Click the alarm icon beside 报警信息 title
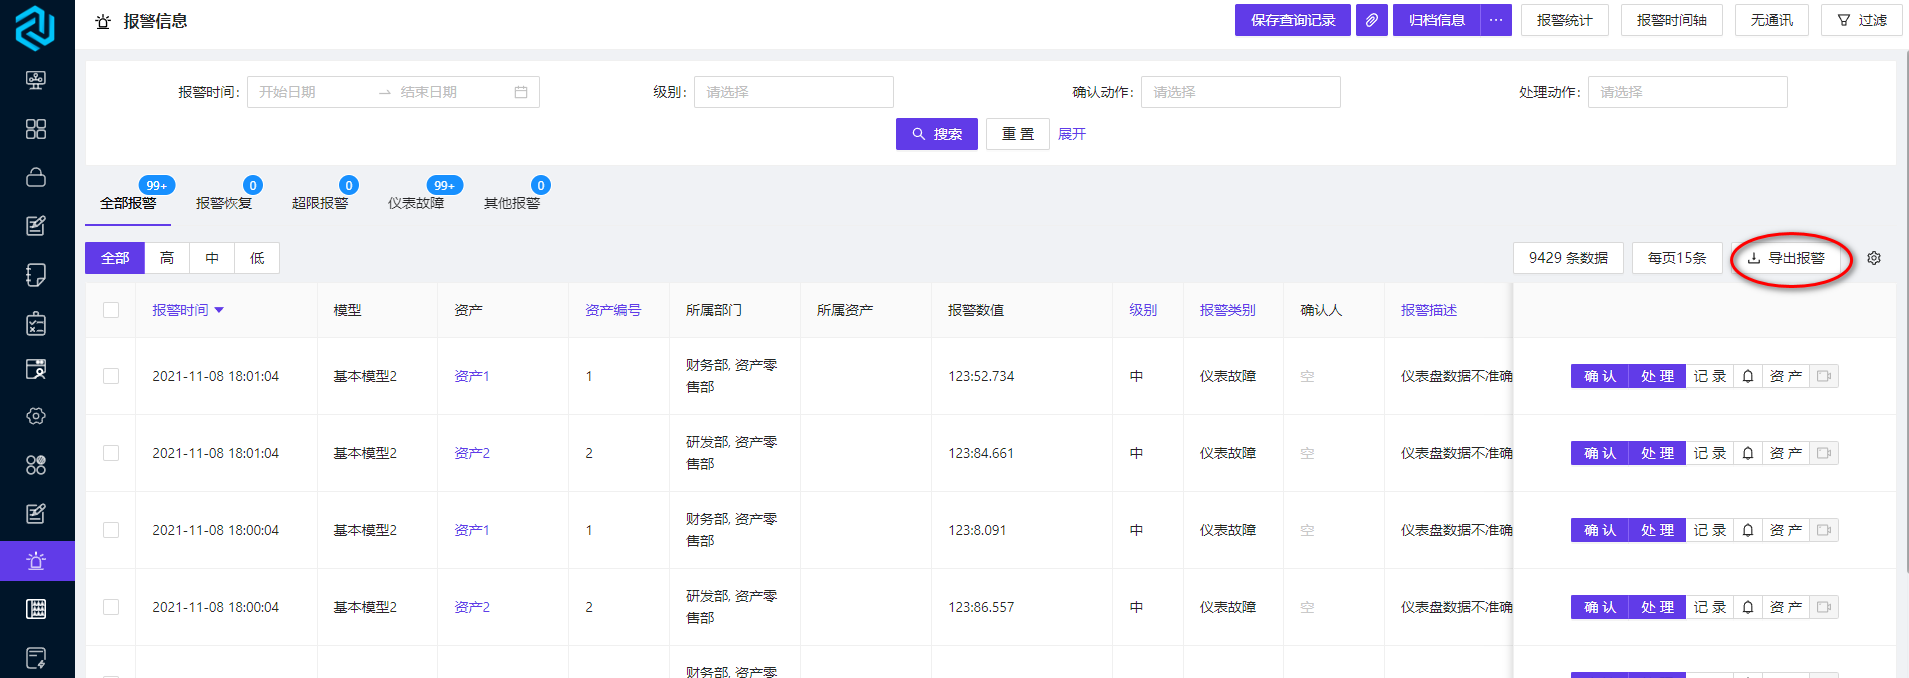The width and height of the screenshot is (1909, 678). click(x=103, y=22)
